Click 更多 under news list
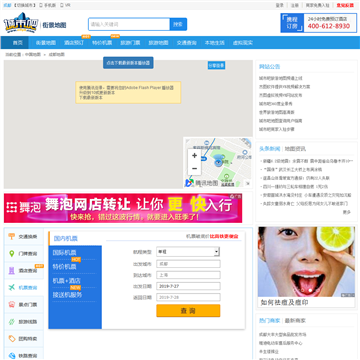360x360 pixels. pyautogui.click(x=347, y=212)
